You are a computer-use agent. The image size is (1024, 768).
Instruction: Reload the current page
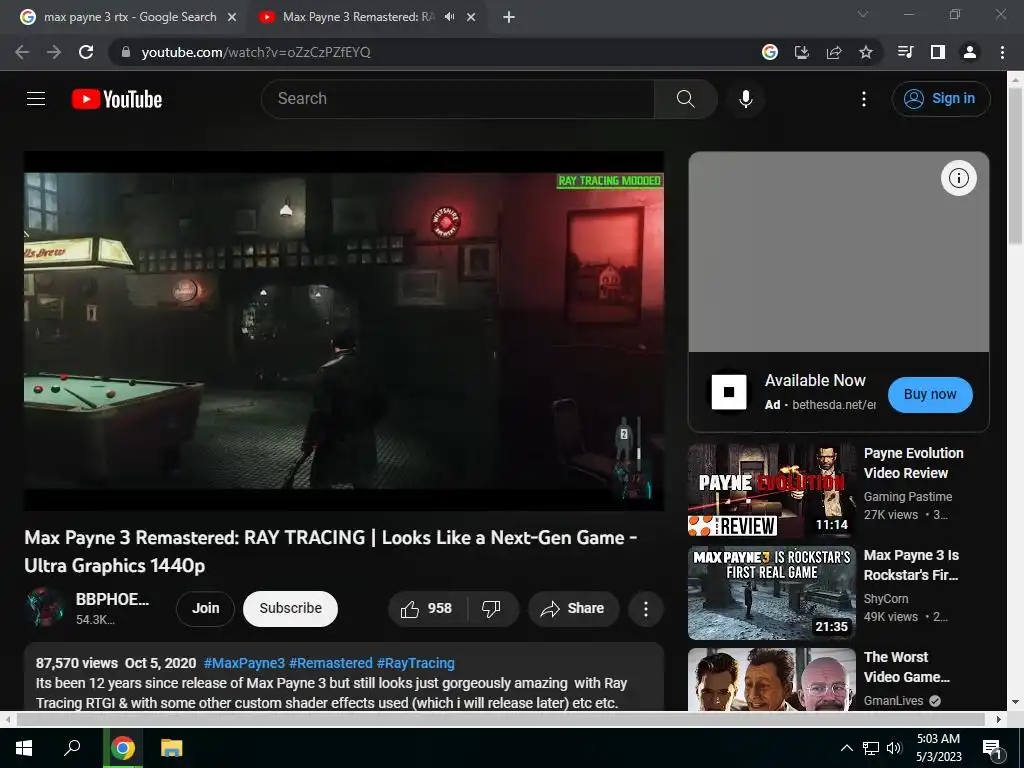tap(86, 52)
